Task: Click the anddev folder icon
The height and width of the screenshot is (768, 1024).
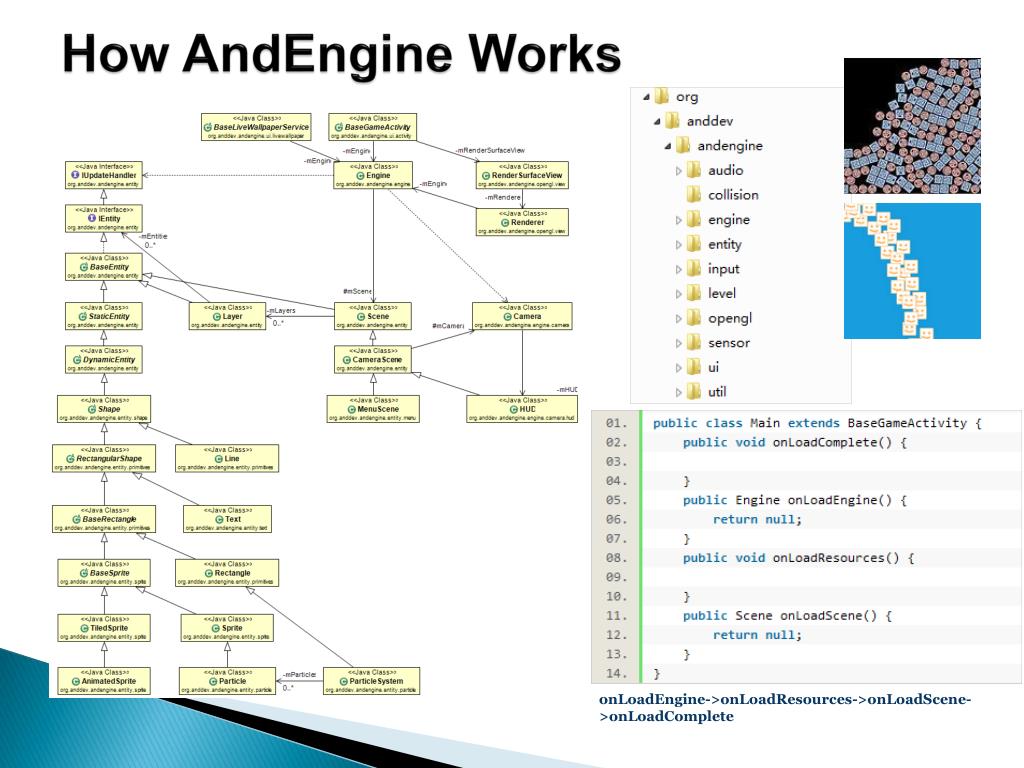Action: point(672,121)
